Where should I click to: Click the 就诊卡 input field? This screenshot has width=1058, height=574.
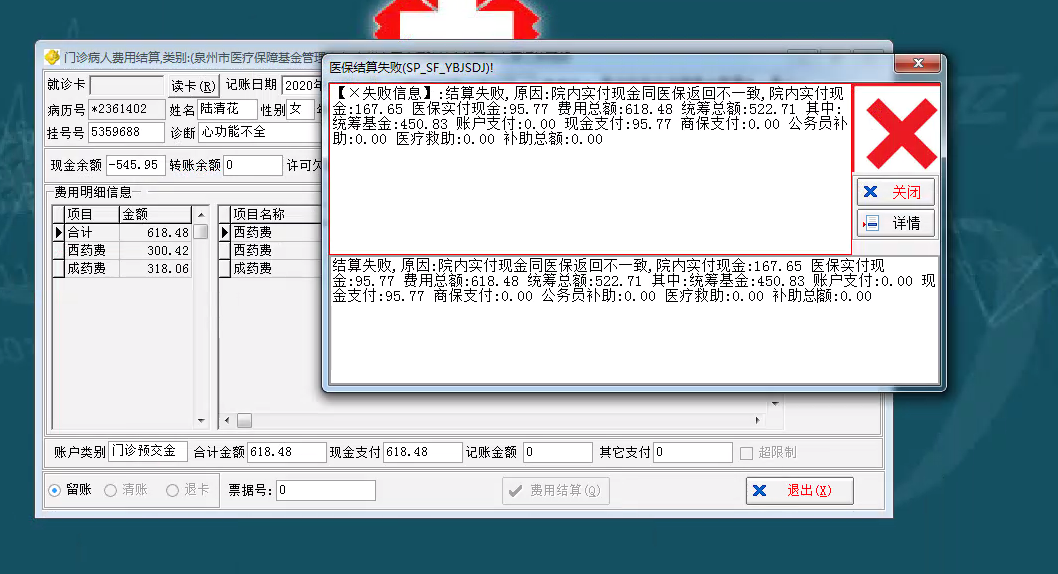coord(127,85)
